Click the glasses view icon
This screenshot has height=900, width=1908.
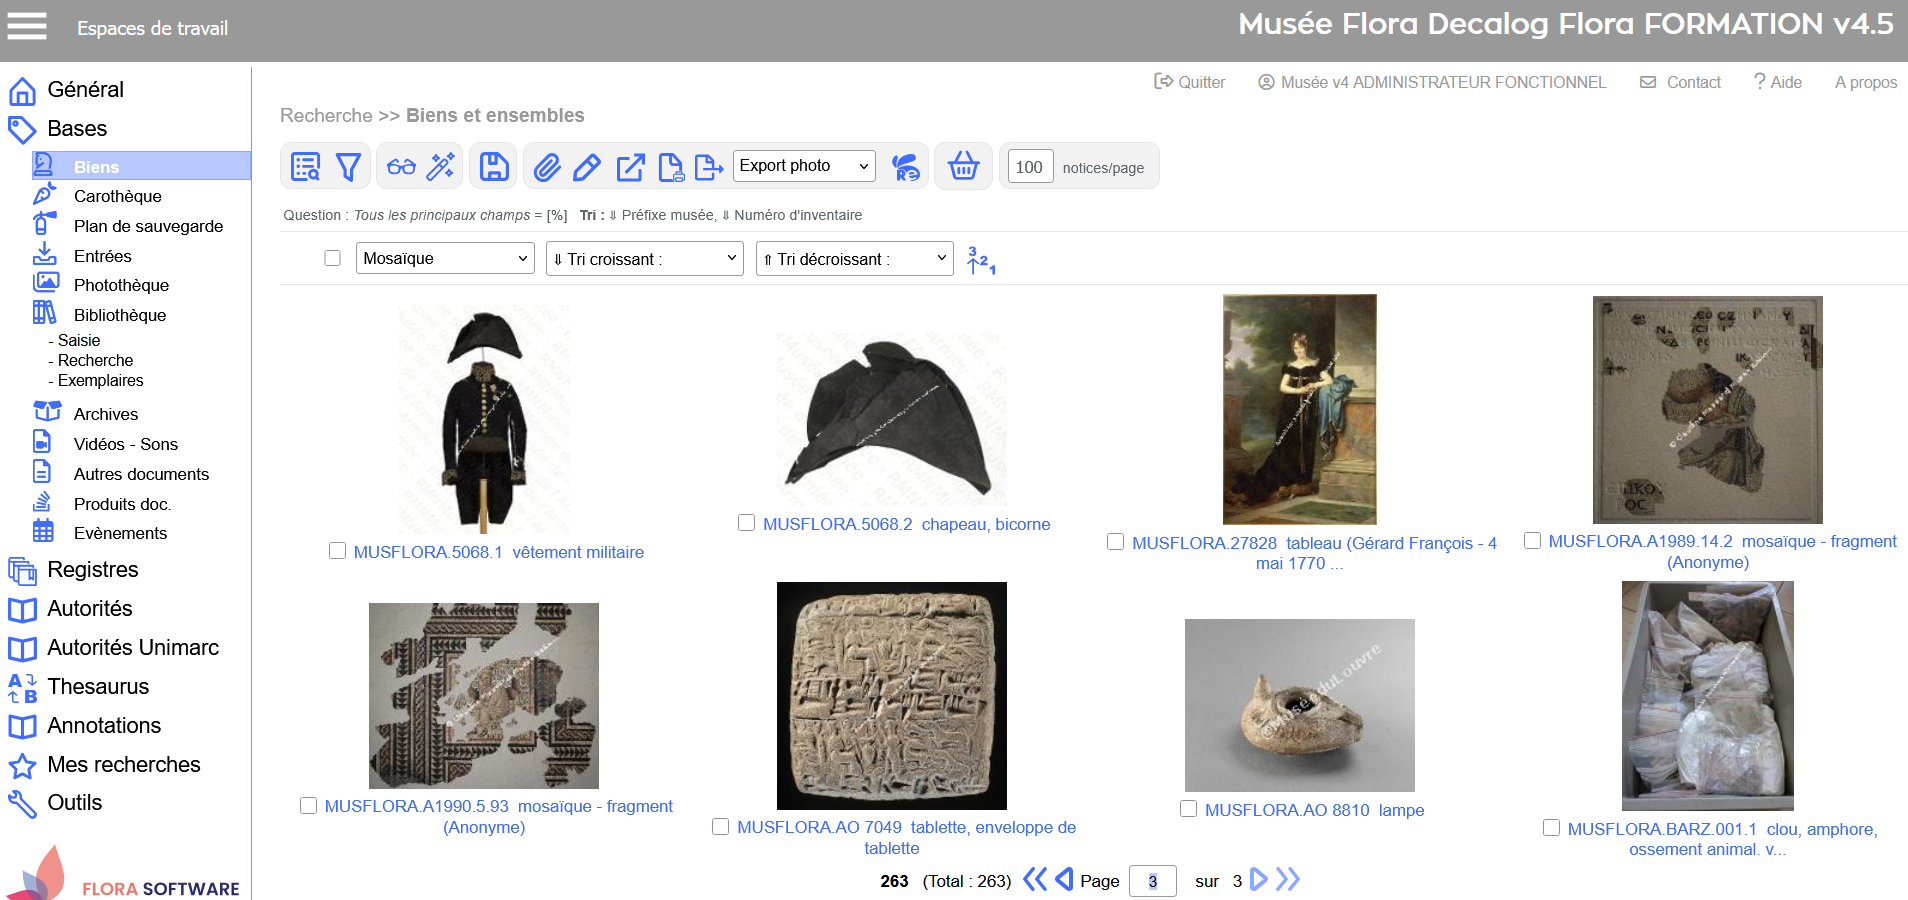pos(401,167)
